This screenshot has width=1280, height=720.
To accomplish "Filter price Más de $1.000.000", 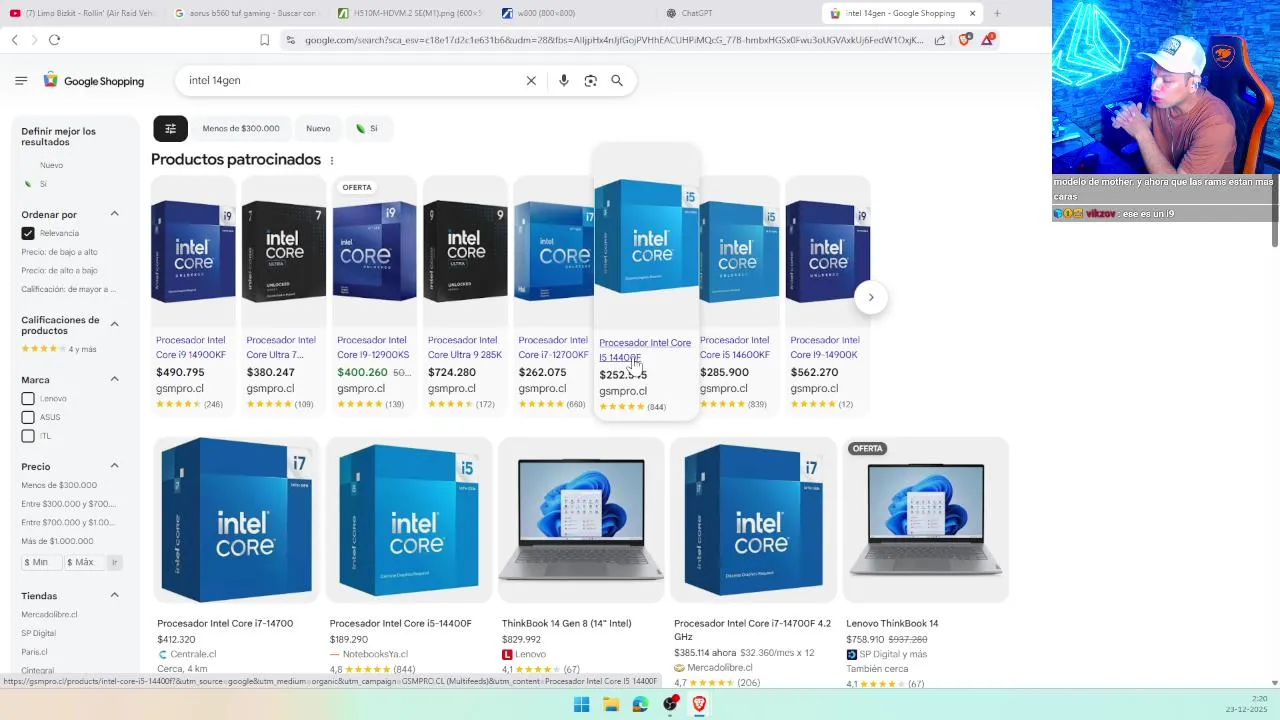I will tap(57, 541).
